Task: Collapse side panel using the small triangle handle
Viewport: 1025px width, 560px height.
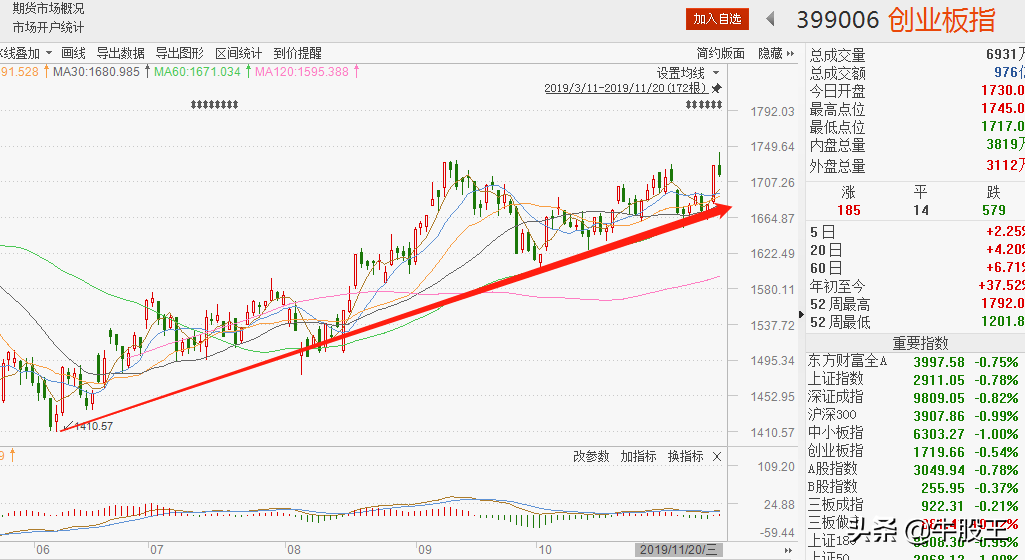Action: pos(801,315)
